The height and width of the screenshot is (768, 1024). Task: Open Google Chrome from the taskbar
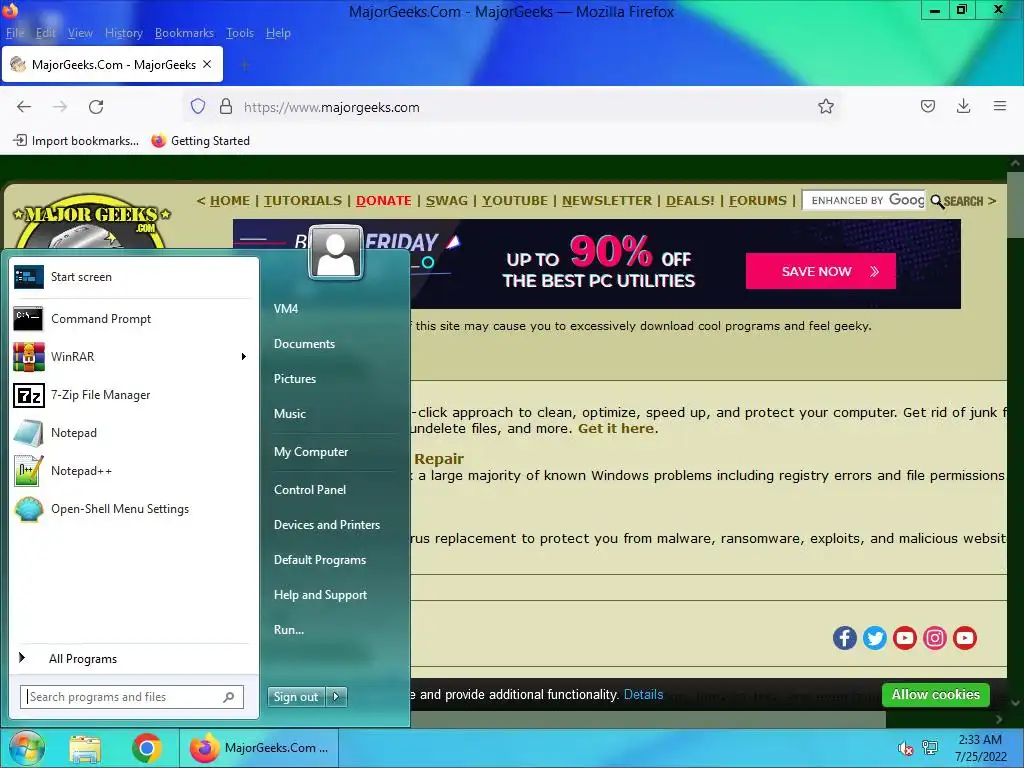pyautogui.click(x=146, y=748)
